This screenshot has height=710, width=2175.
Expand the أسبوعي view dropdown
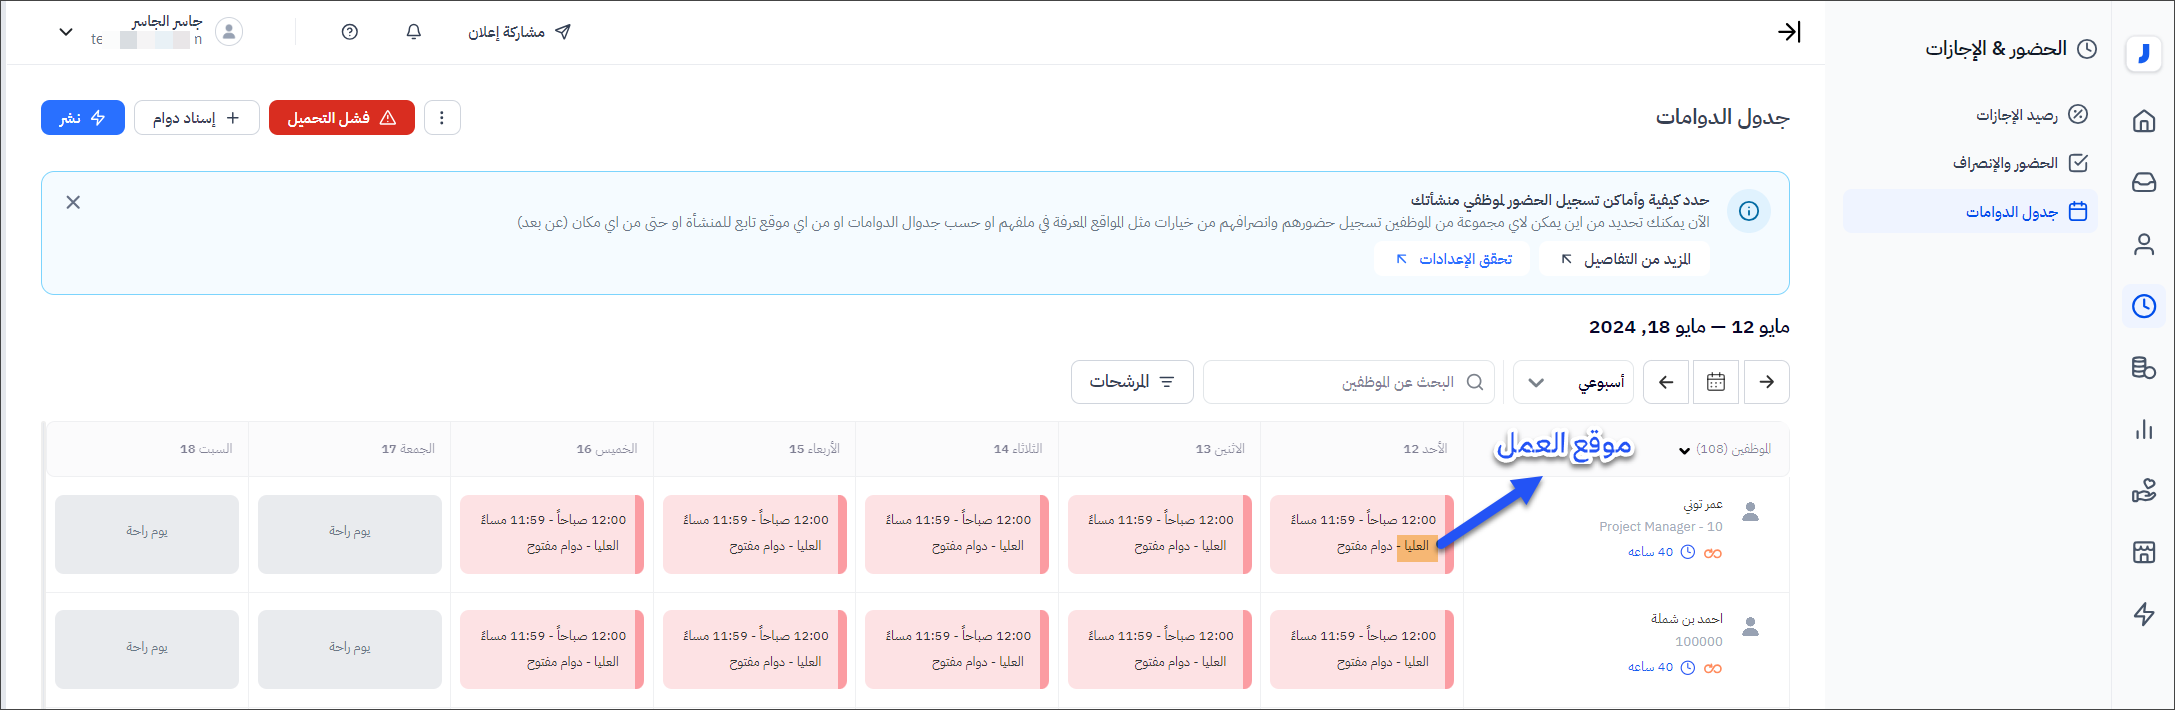point(1573,382)
